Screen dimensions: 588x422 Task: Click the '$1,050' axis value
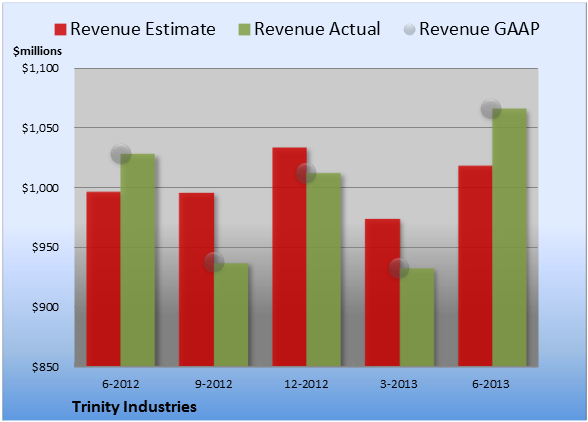click(40, 128)
